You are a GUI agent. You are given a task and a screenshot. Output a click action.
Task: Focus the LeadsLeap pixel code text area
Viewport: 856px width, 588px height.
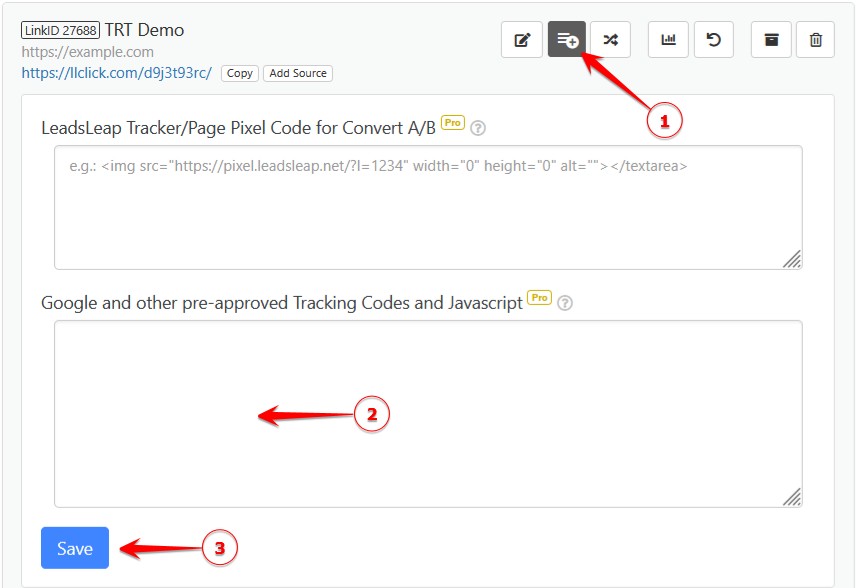pos(427,207)
